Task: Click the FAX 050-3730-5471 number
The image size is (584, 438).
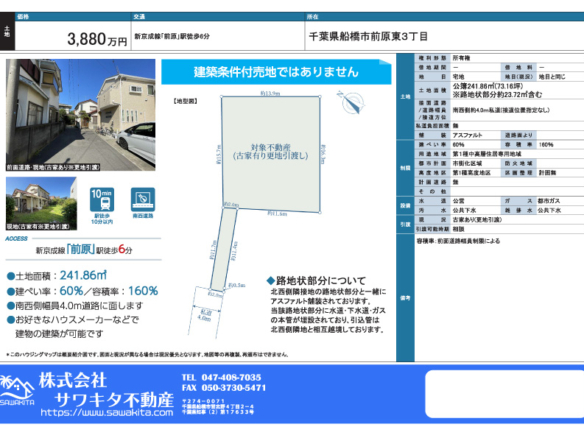Action: point(224,388)
